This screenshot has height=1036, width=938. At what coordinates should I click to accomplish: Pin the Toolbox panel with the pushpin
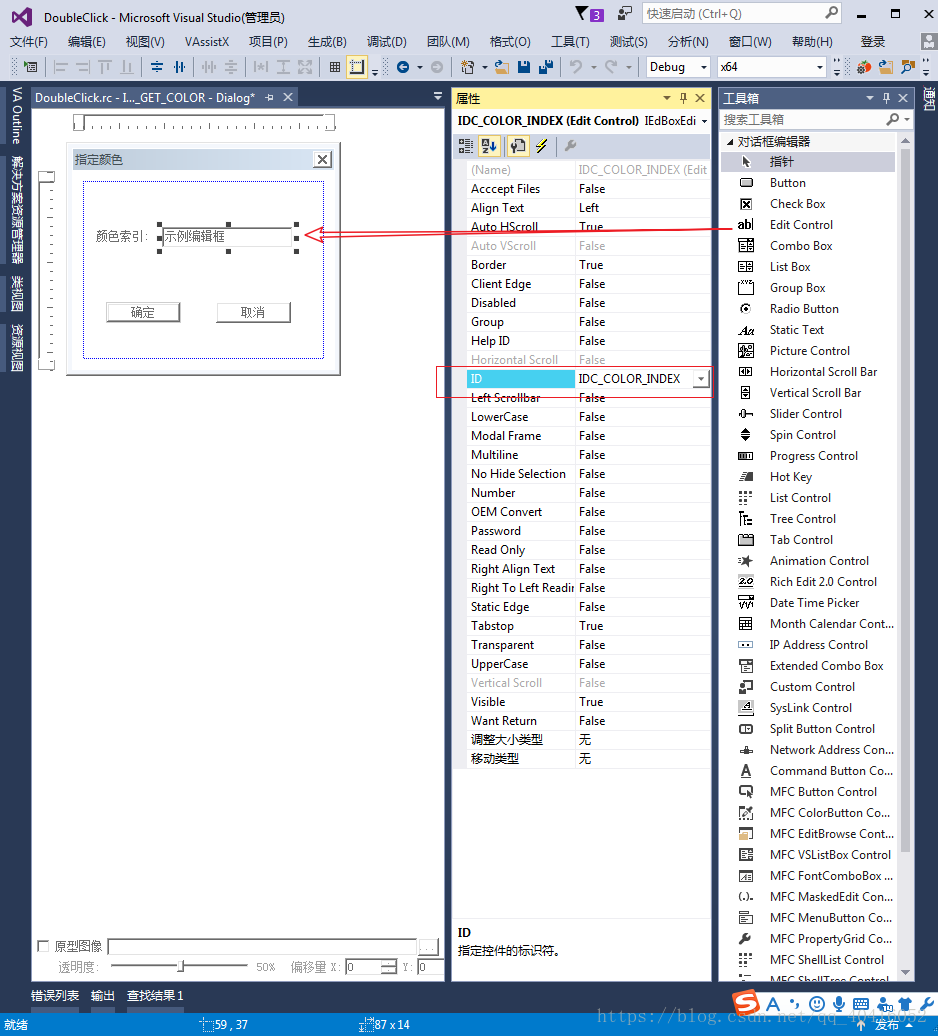(x=886, y=98)
